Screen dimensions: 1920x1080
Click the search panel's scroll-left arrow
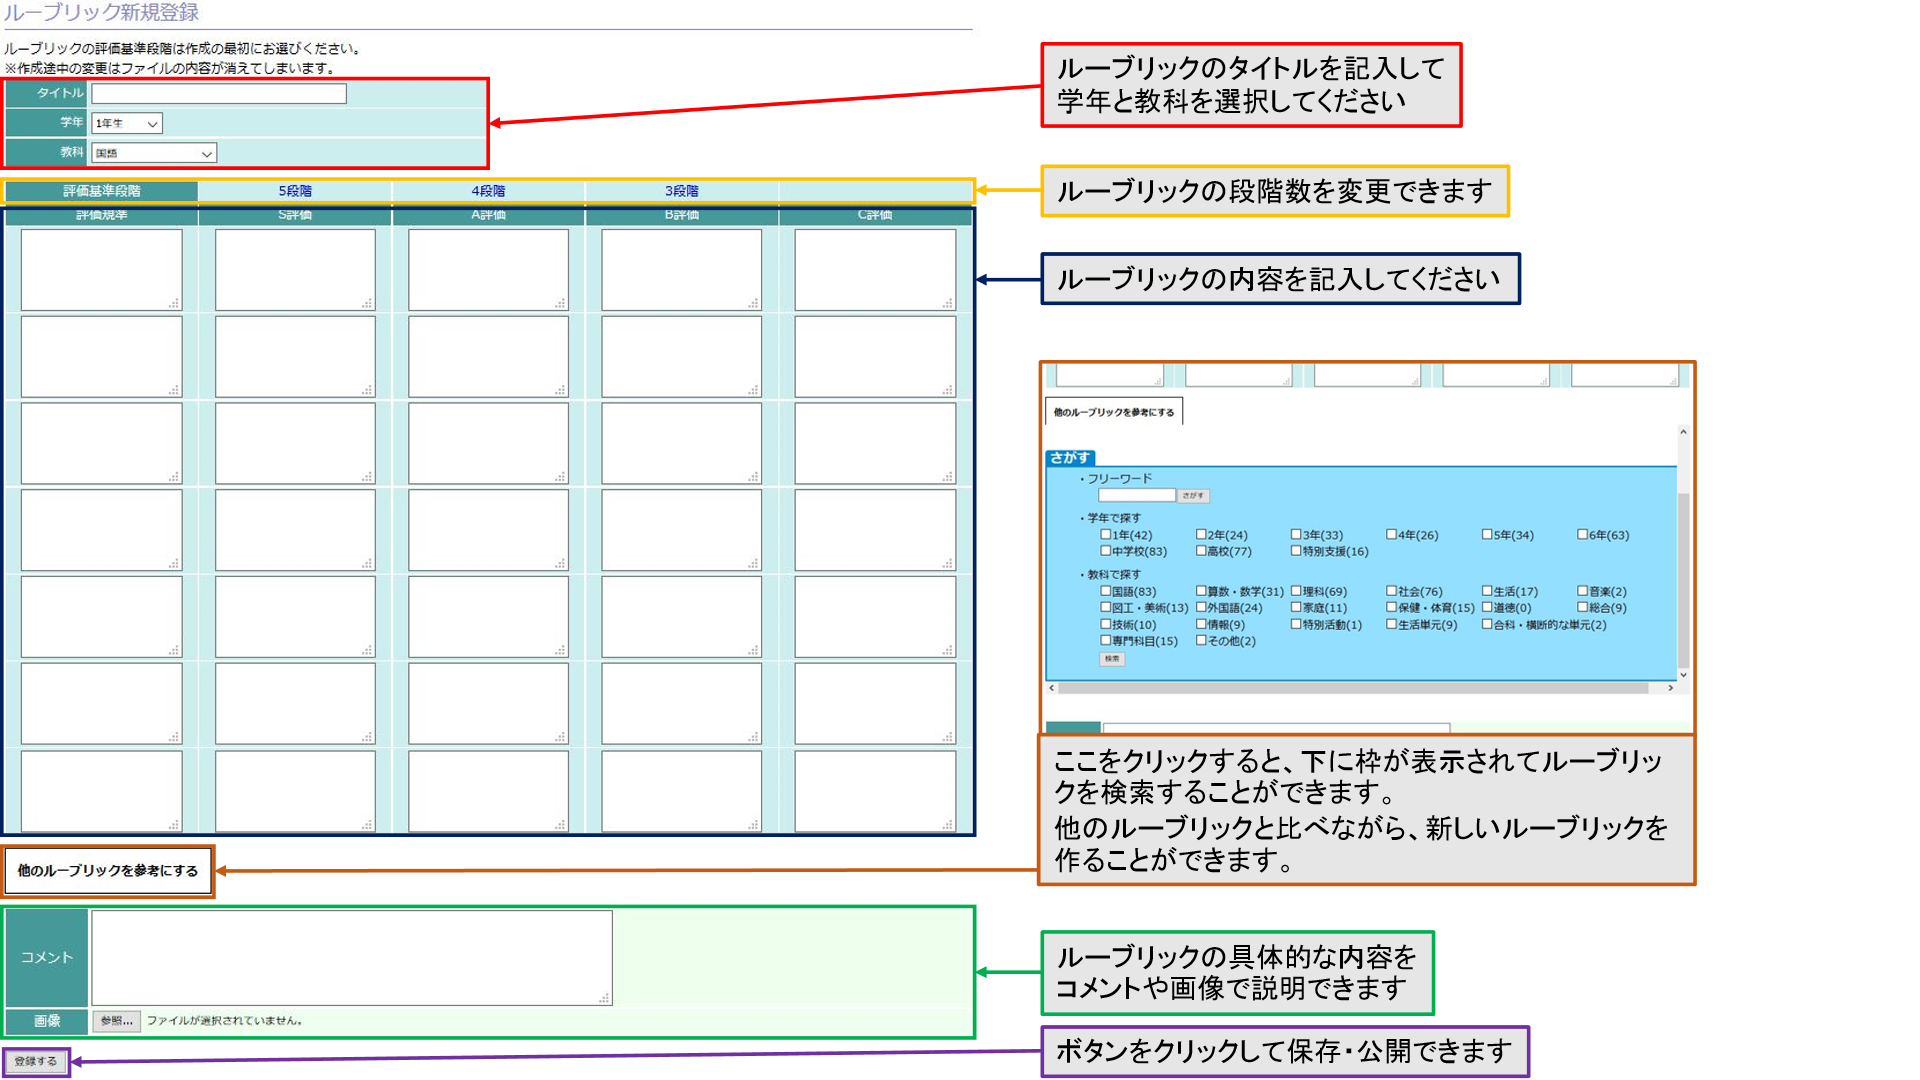[1051, 688]
